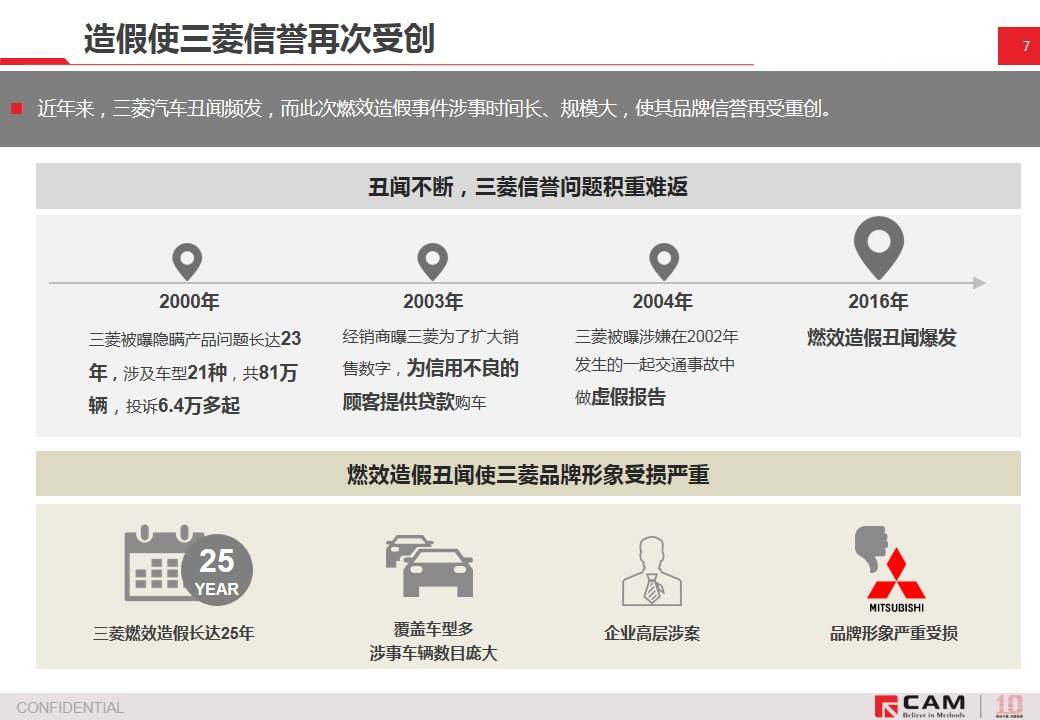Click the paragraph starting 三菱被曝涉嫌在2002年
Viewport: 1040px width, 720px height.
click(x=657, y=367)
